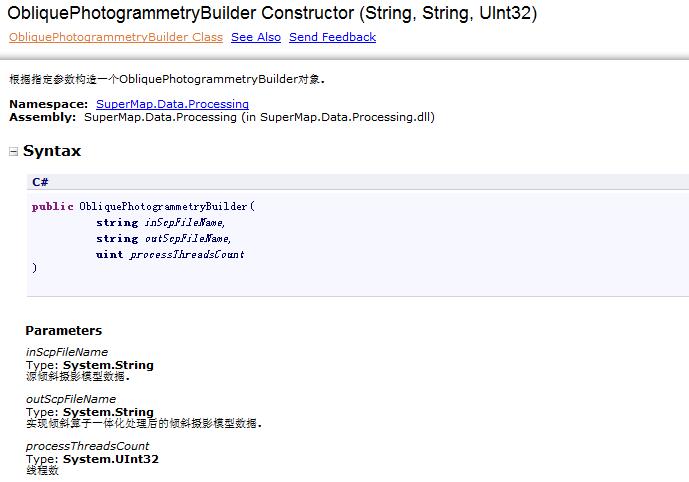Screen dimensions: 689x482
Task: Click 'public' keyword in code block
Action: [x=52, y=207]
